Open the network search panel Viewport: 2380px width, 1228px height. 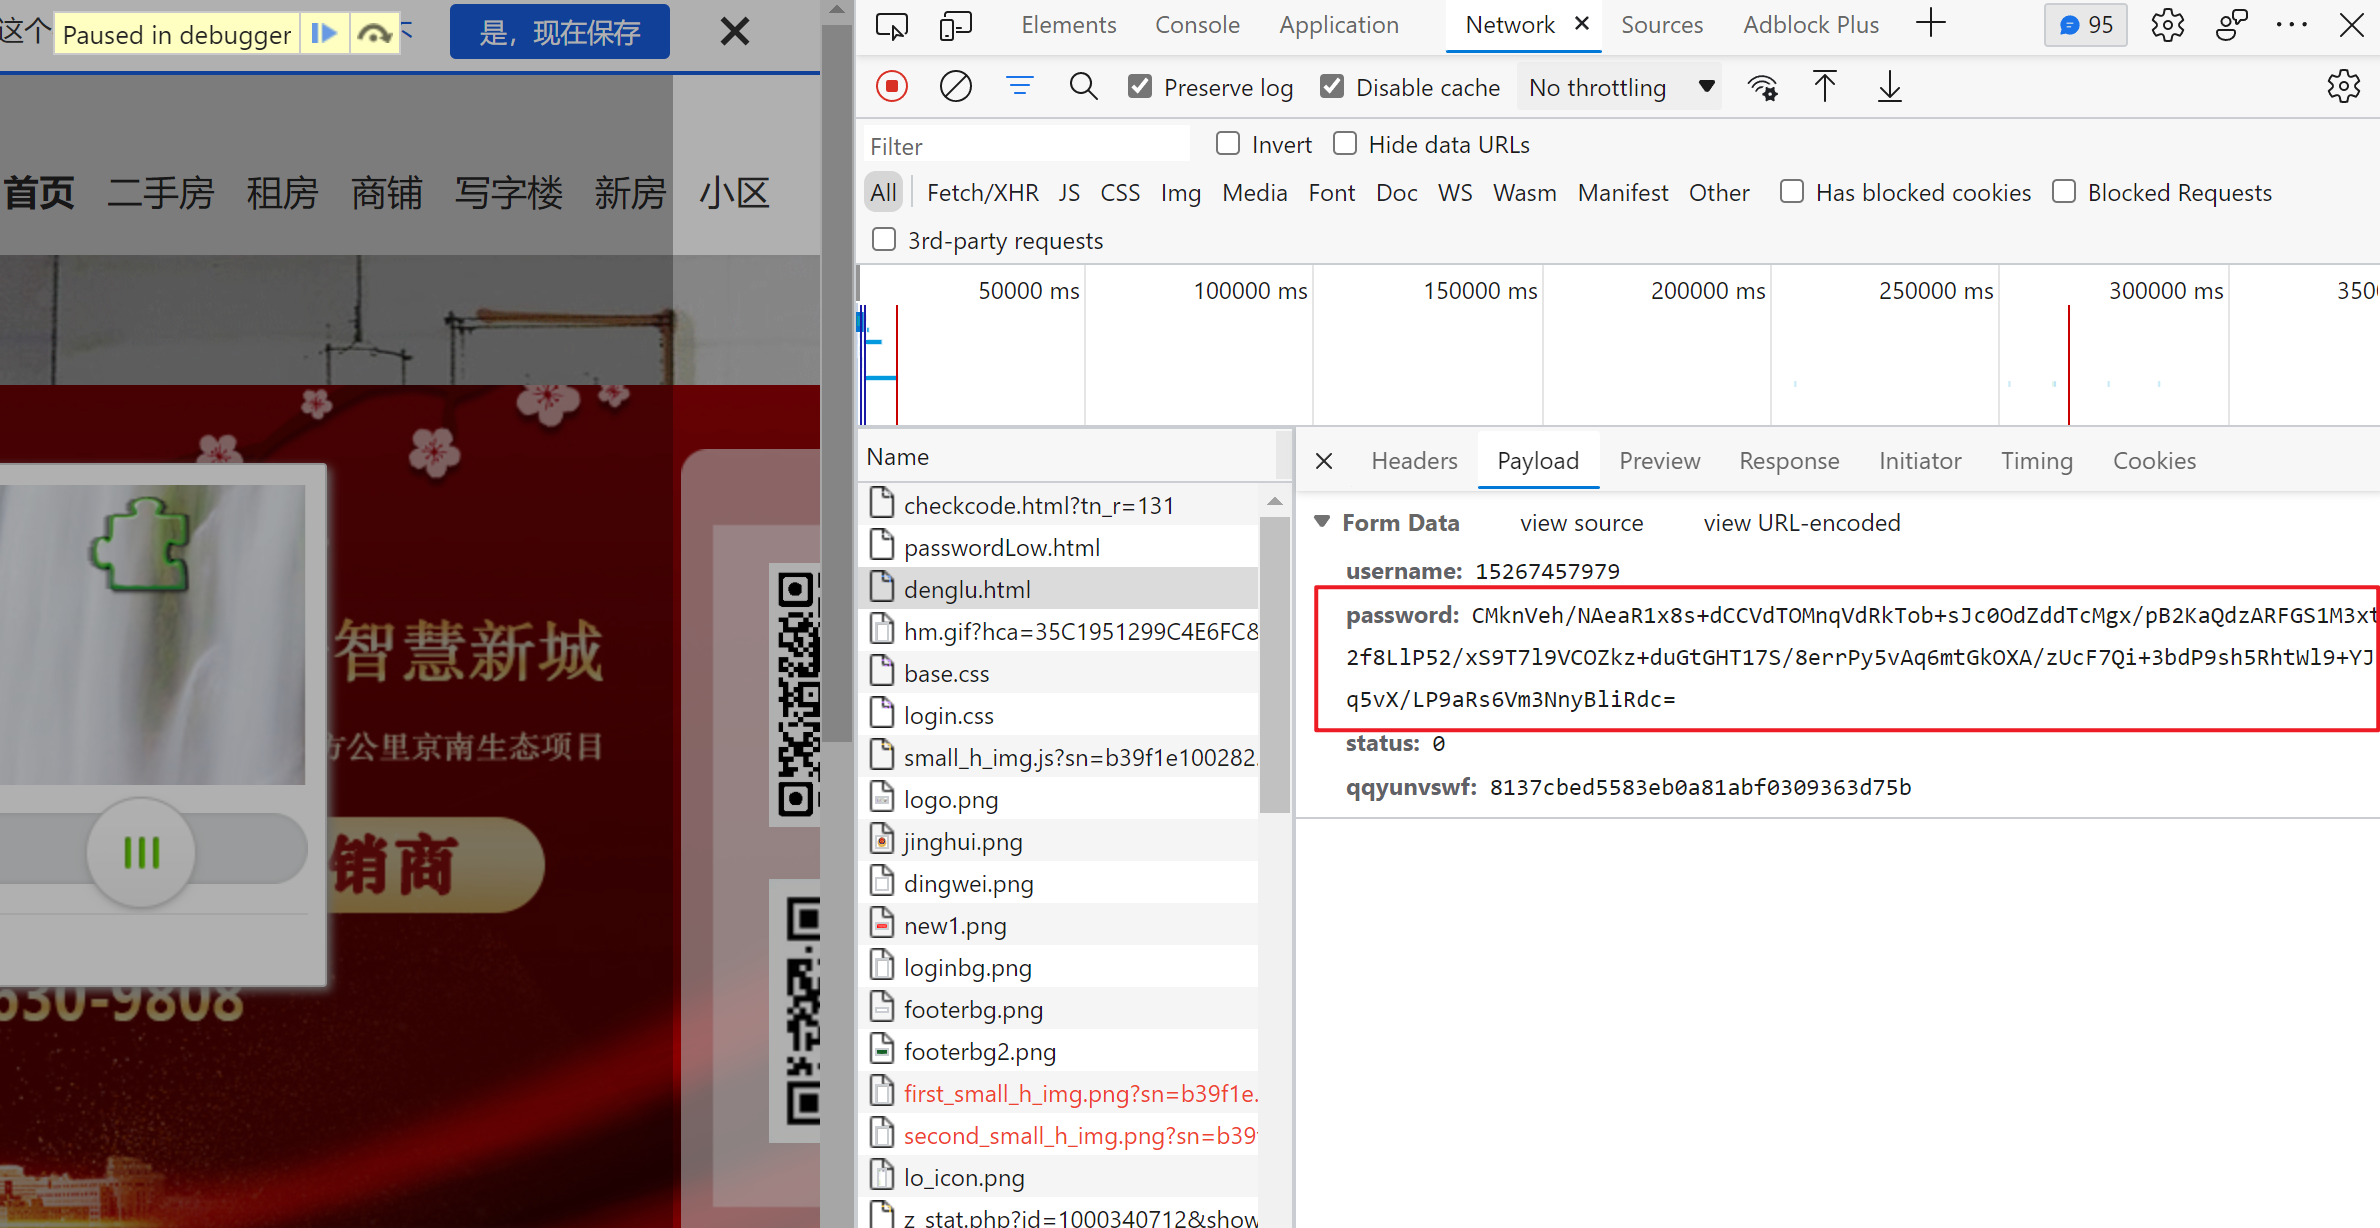click(x=1083, y=86)
